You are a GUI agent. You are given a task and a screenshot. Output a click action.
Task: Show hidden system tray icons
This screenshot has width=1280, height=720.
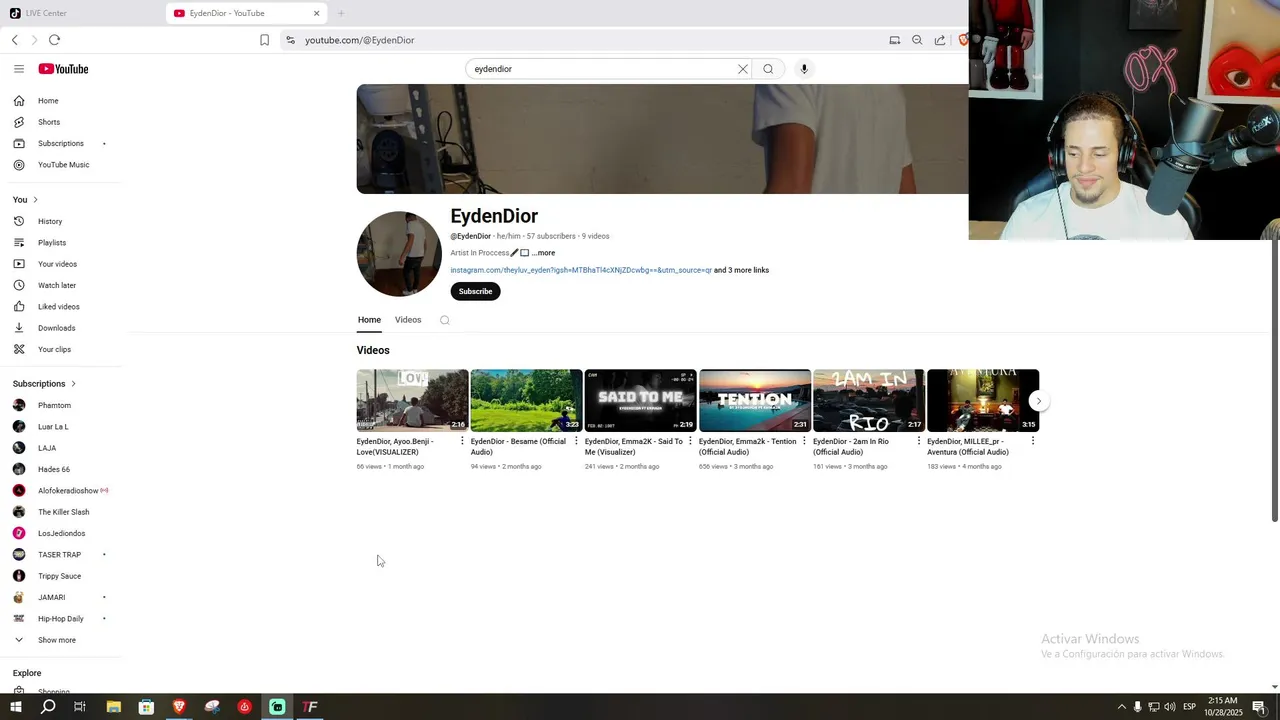pyautogui.click(x=1121, y=707)
